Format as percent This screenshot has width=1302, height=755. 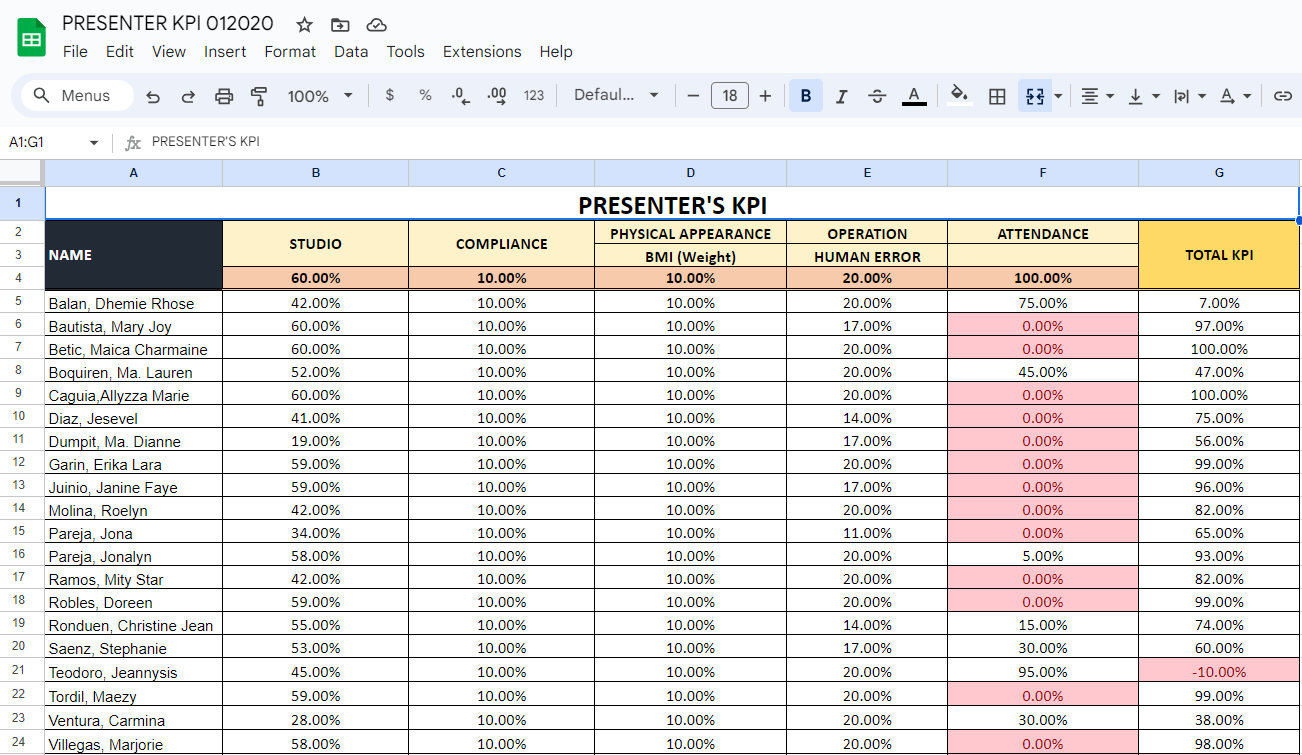(x=425, y=96)
